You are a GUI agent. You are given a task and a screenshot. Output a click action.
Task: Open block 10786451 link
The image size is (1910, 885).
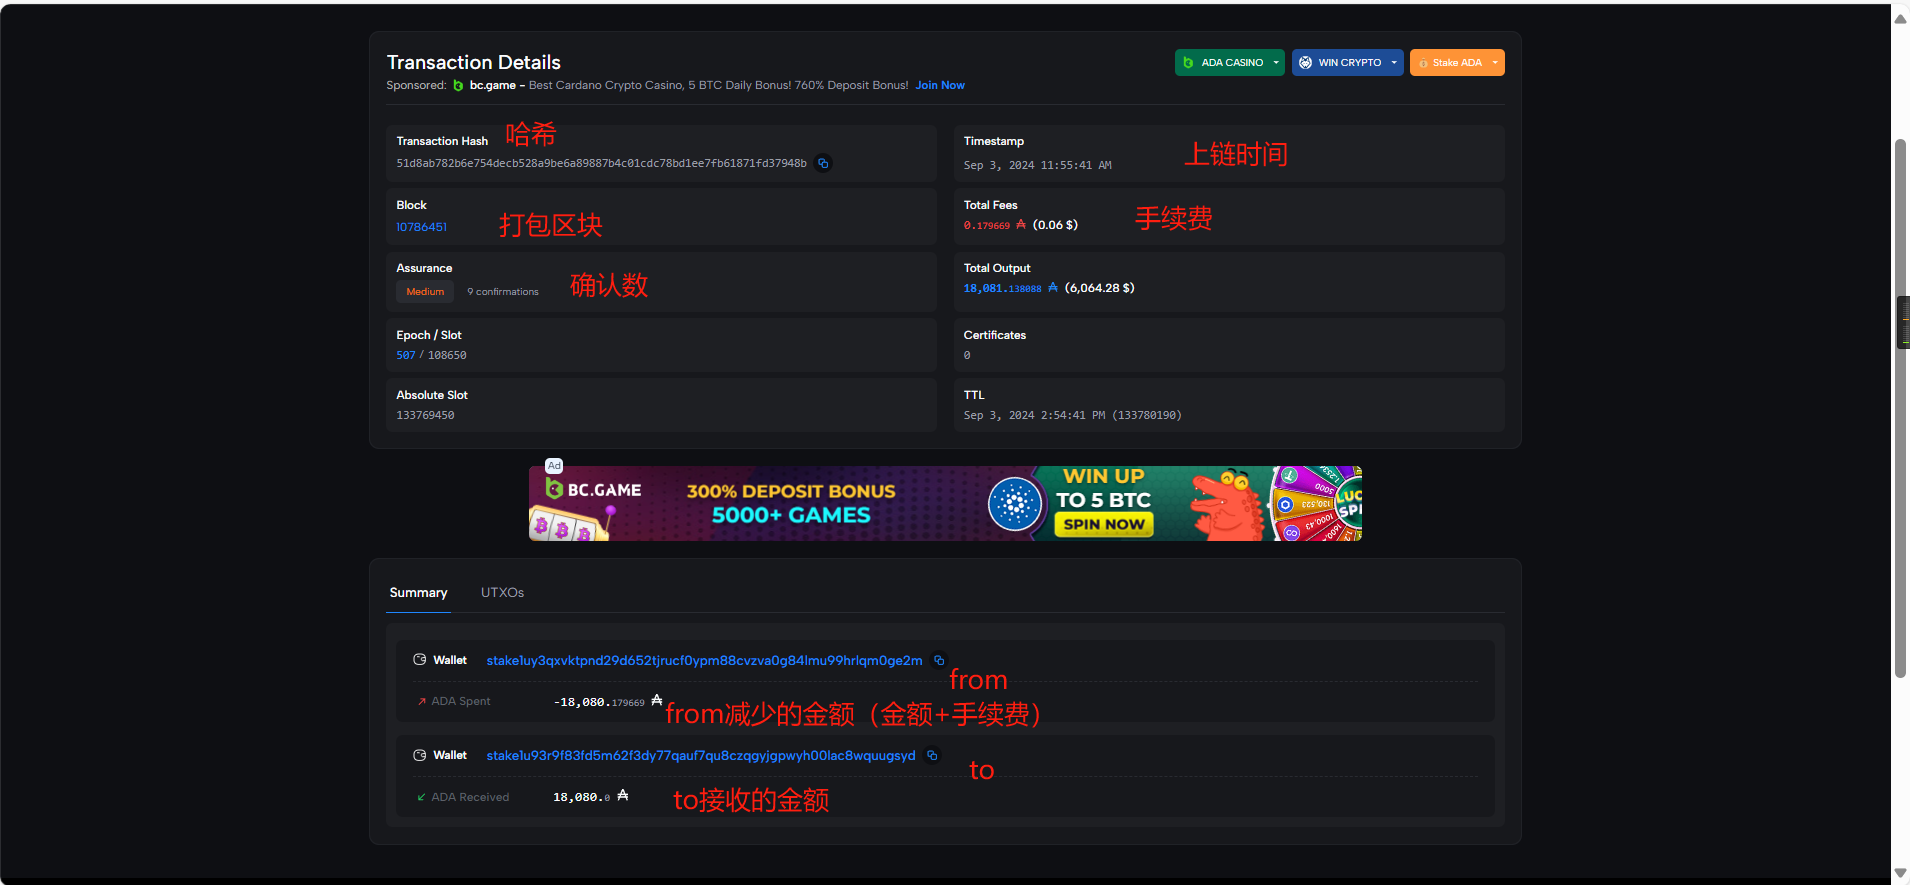click(421, 227)
